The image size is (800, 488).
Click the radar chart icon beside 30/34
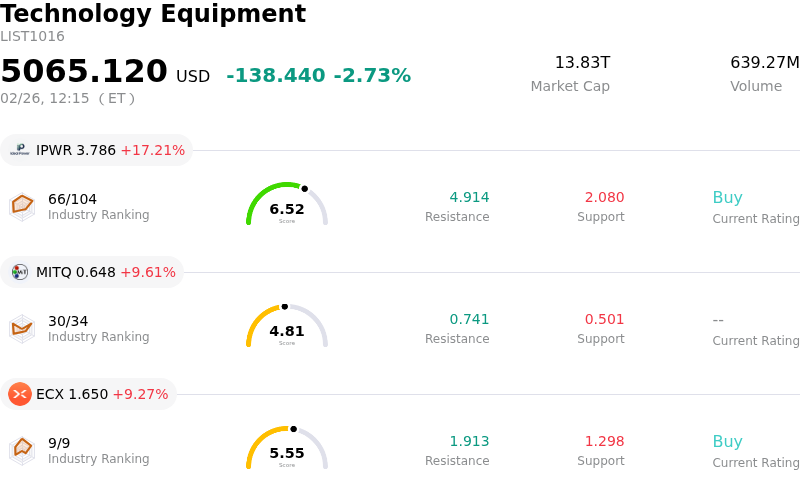(22, 328)
